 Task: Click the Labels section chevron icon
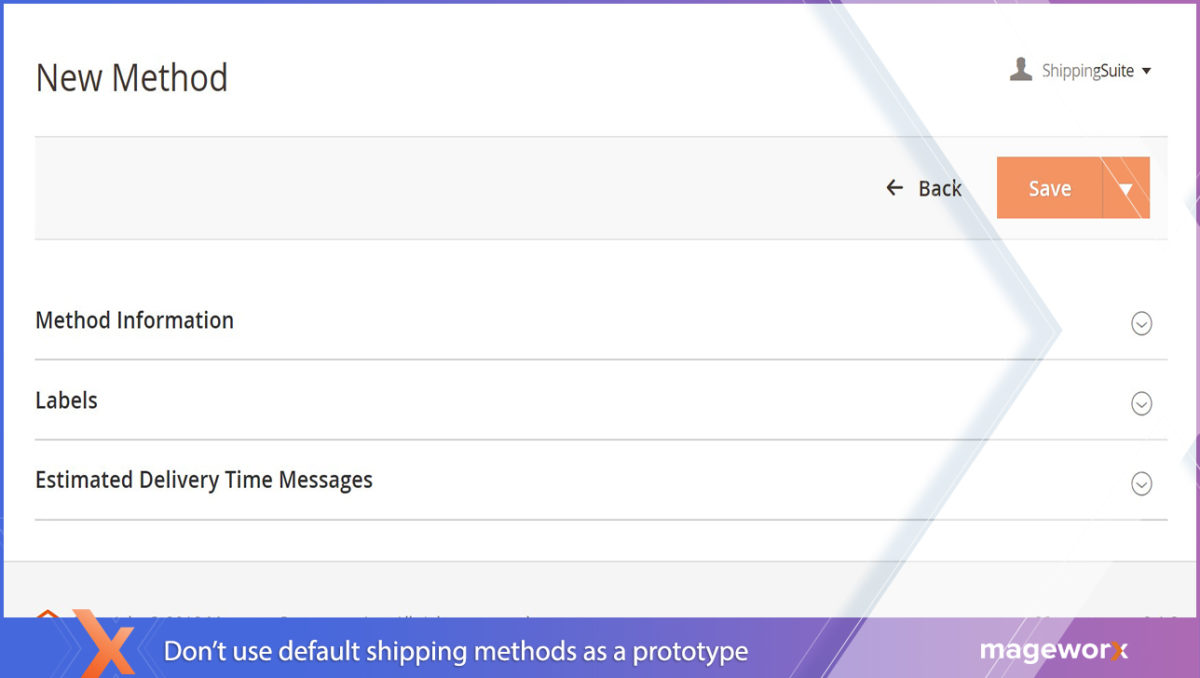click(x=1140, y=403)
